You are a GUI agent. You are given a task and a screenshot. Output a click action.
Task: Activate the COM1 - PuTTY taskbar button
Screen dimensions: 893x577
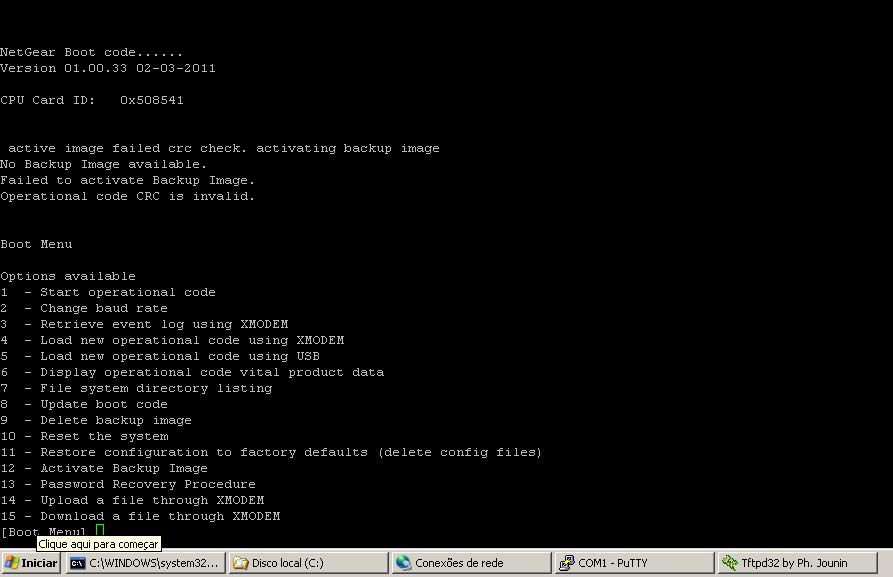(x=634, y=563)
